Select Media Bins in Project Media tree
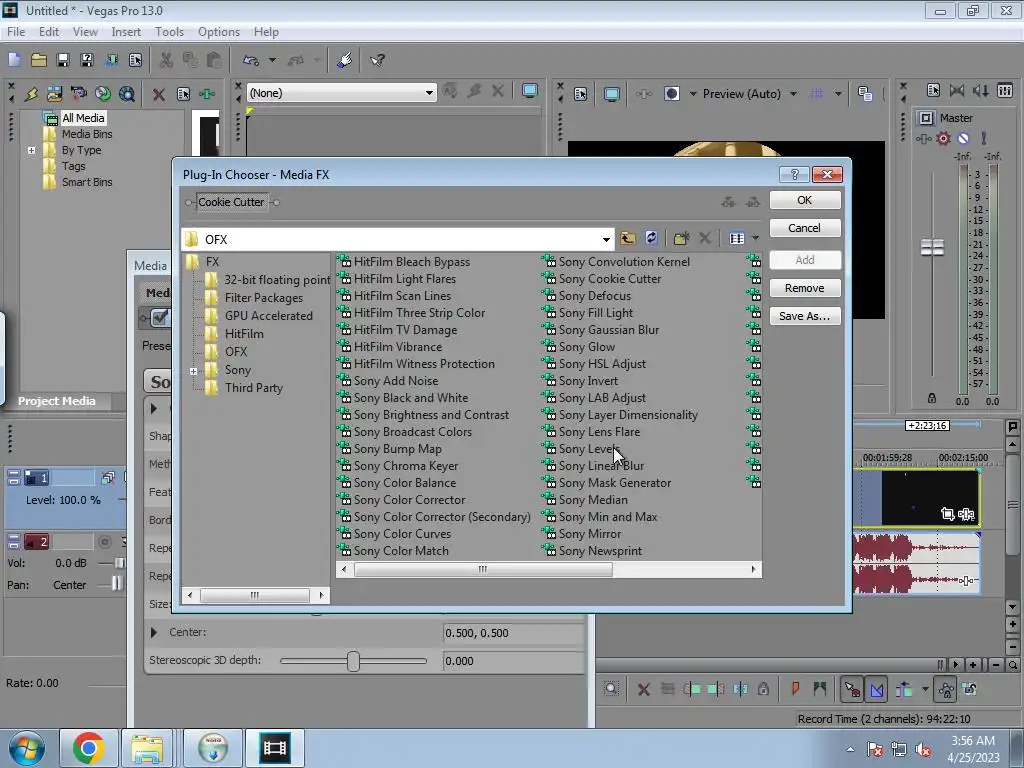1024x768 pixels. pyautogui.click(x=87, y=134)
